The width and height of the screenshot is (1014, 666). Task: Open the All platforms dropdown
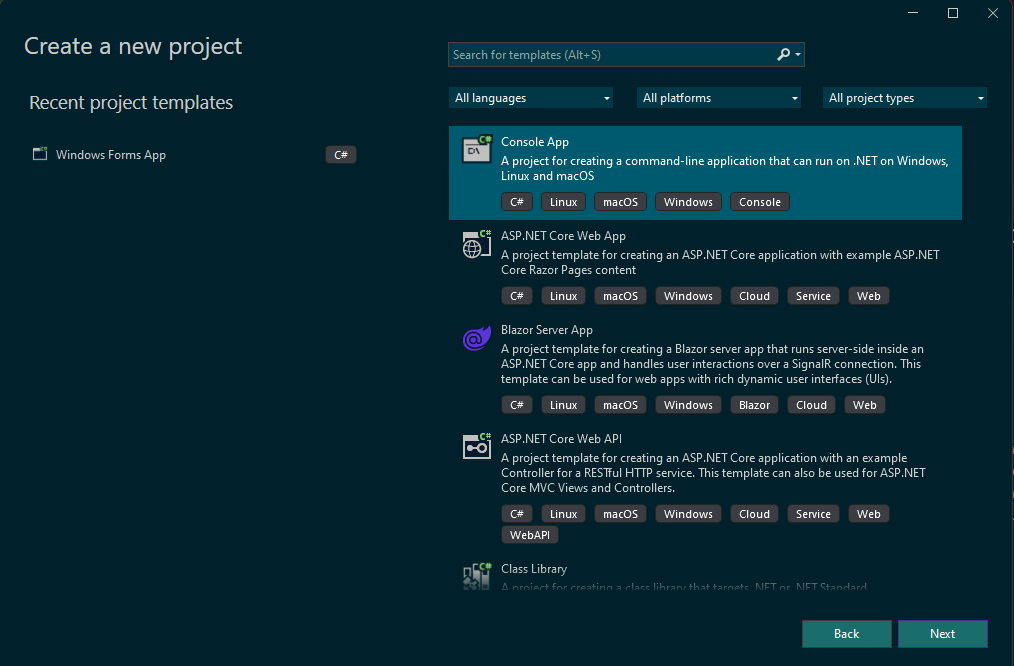coord(718,98)
